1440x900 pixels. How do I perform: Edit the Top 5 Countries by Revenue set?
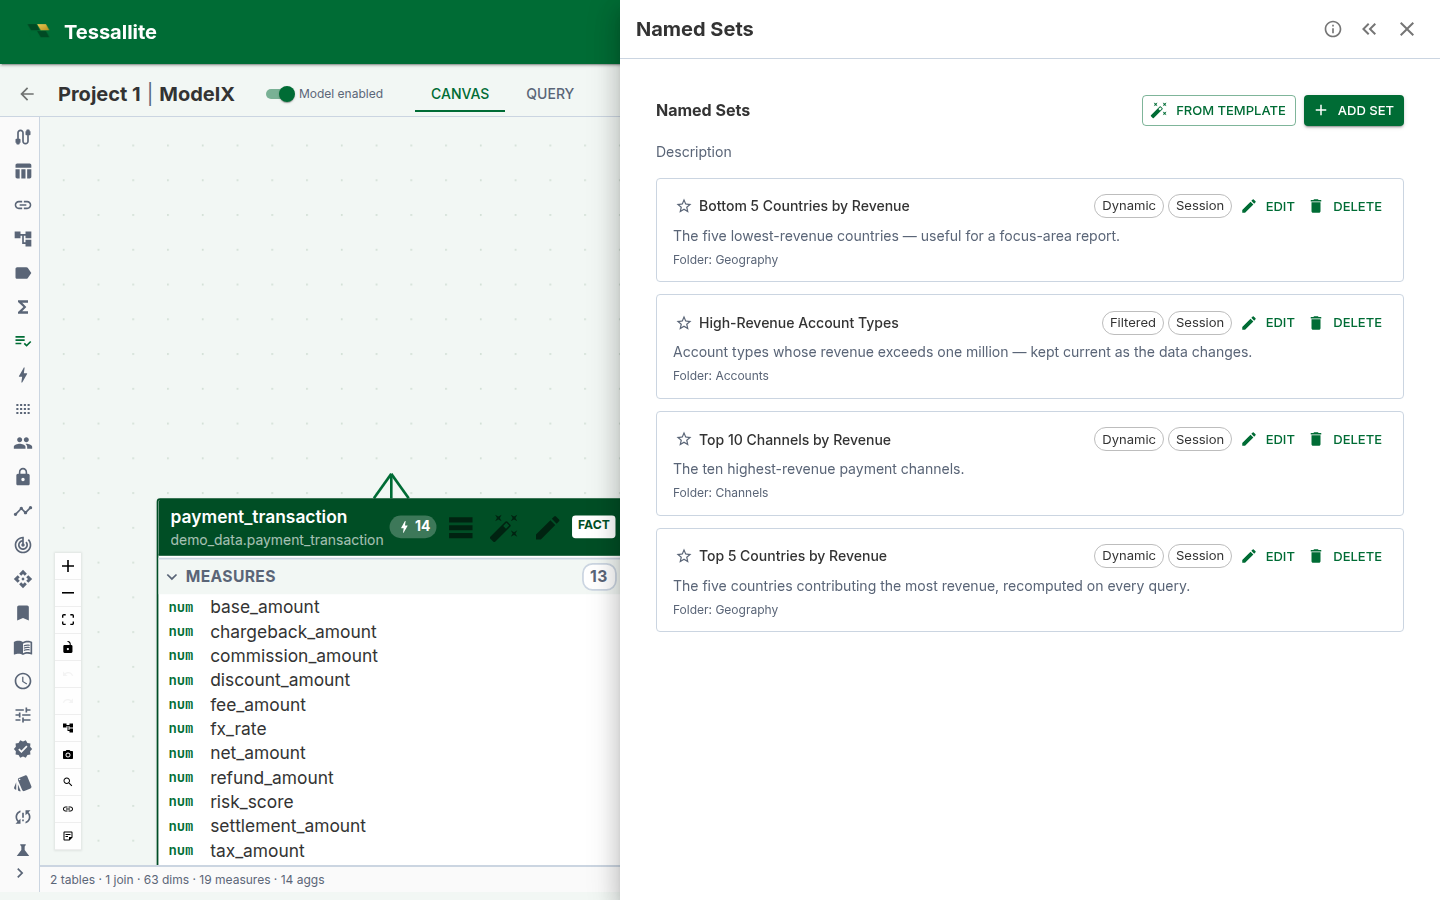click(x=1268, y=556)
